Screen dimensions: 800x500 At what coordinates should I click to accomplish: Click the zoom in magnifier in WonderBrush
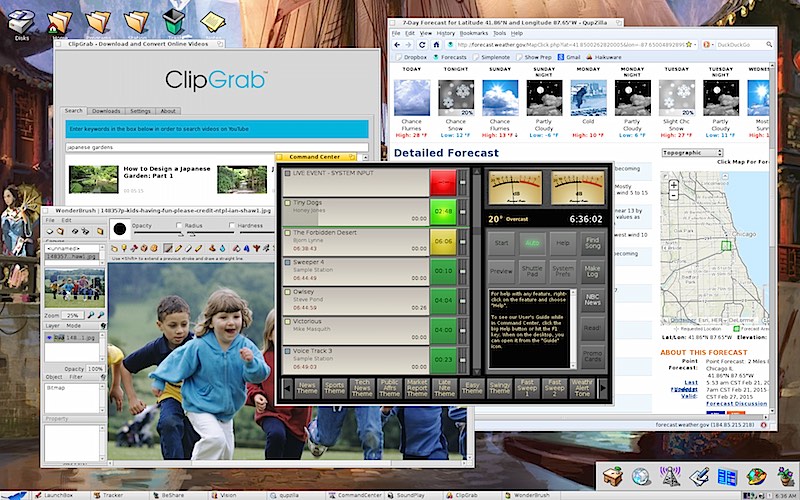91,315
